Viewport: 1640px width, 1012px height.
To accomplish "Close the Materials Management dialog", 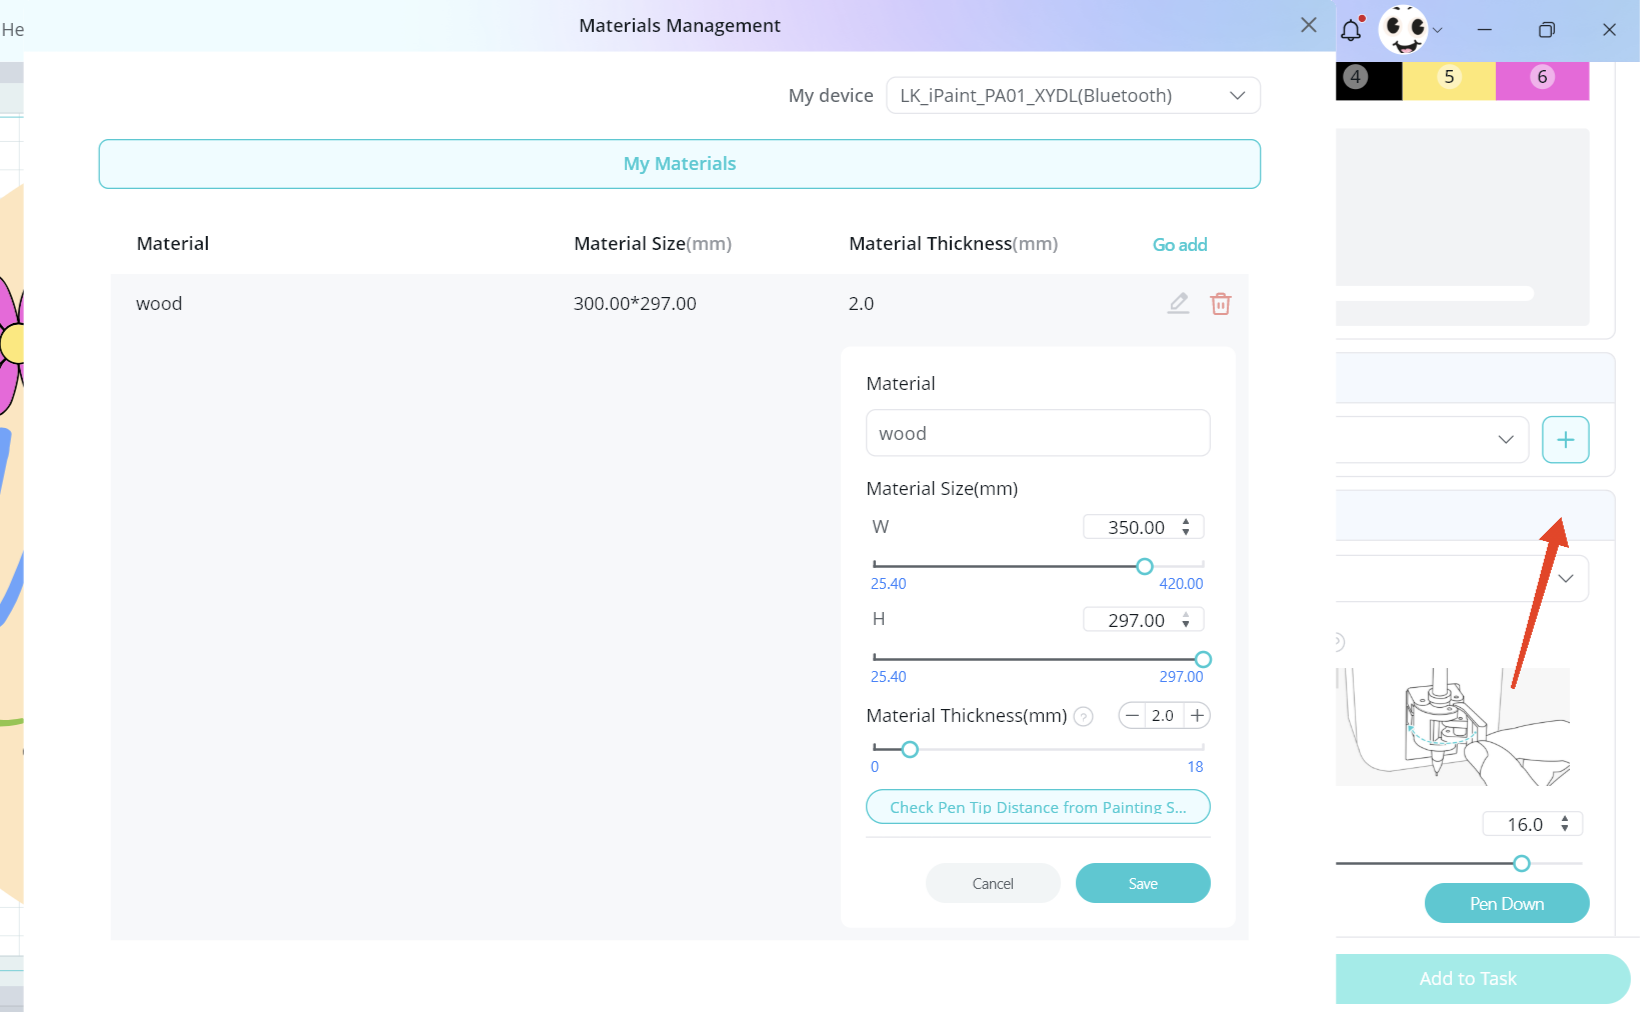I will pyautogui.click(x=1308, y=25).
